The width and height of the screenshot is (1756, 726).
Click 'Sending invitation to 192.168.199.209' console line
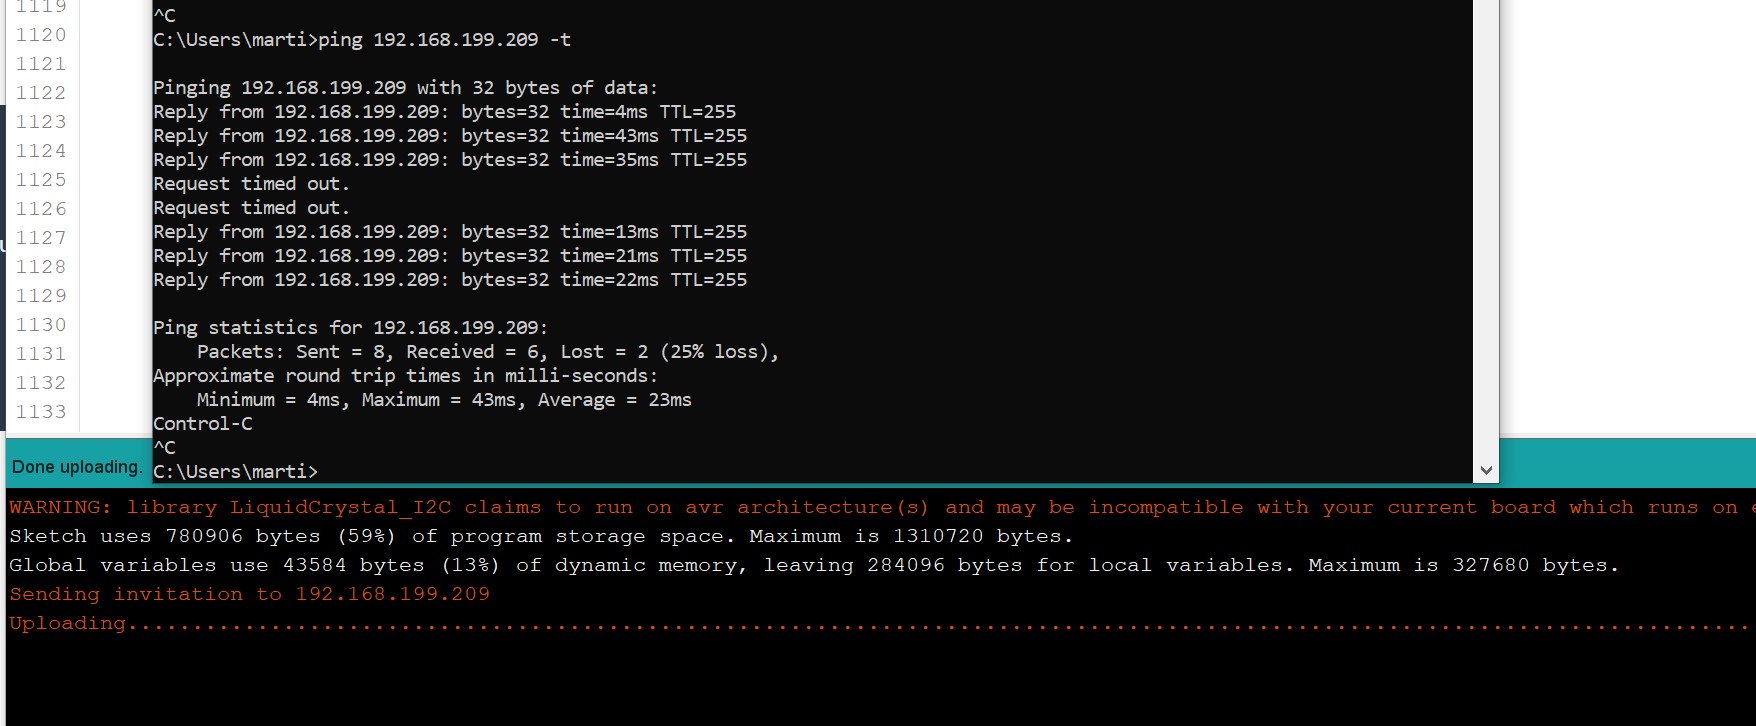pyautogui.click(x=250, y=595)
